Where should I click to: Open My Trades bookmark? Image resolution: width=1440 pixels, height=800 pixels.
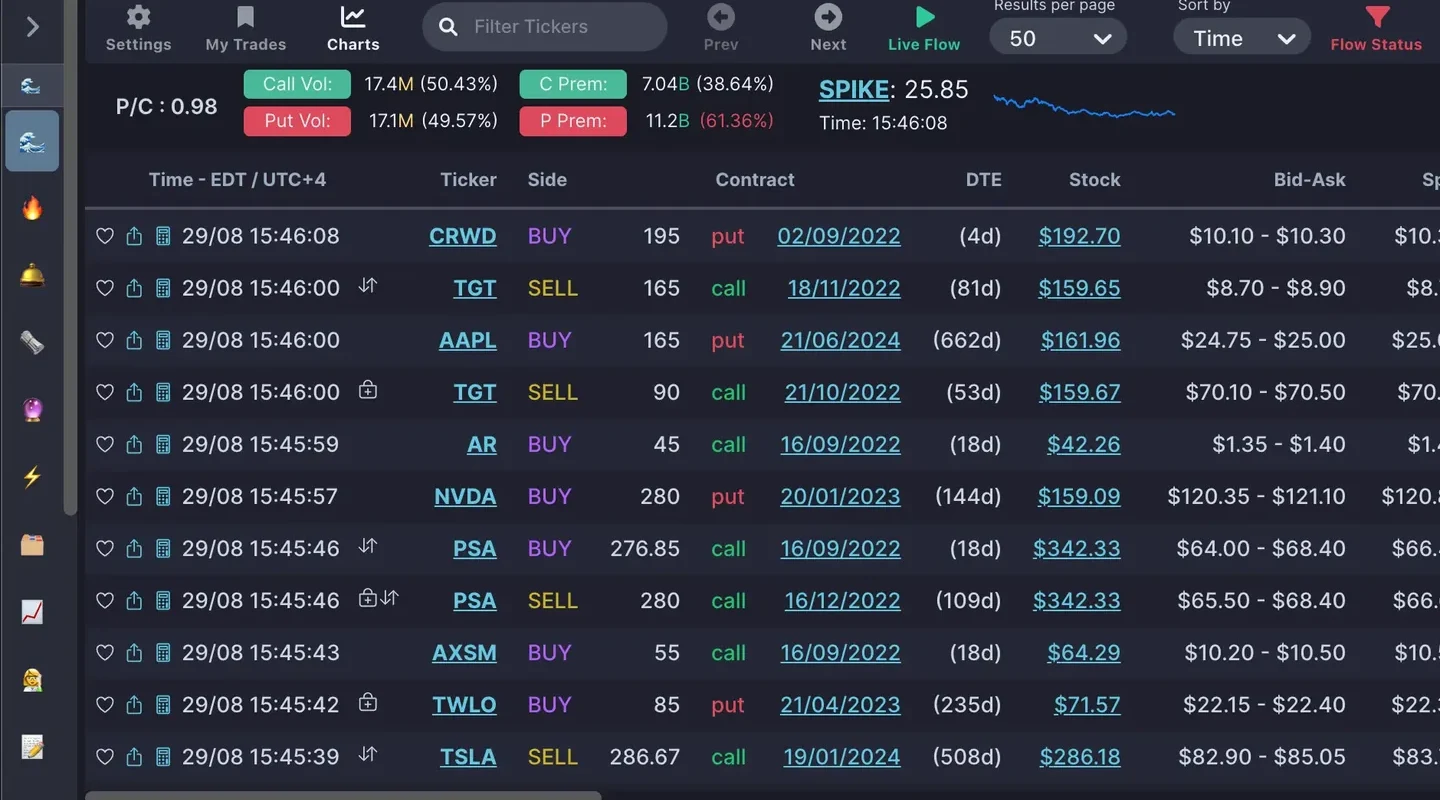tap(245, 28)
